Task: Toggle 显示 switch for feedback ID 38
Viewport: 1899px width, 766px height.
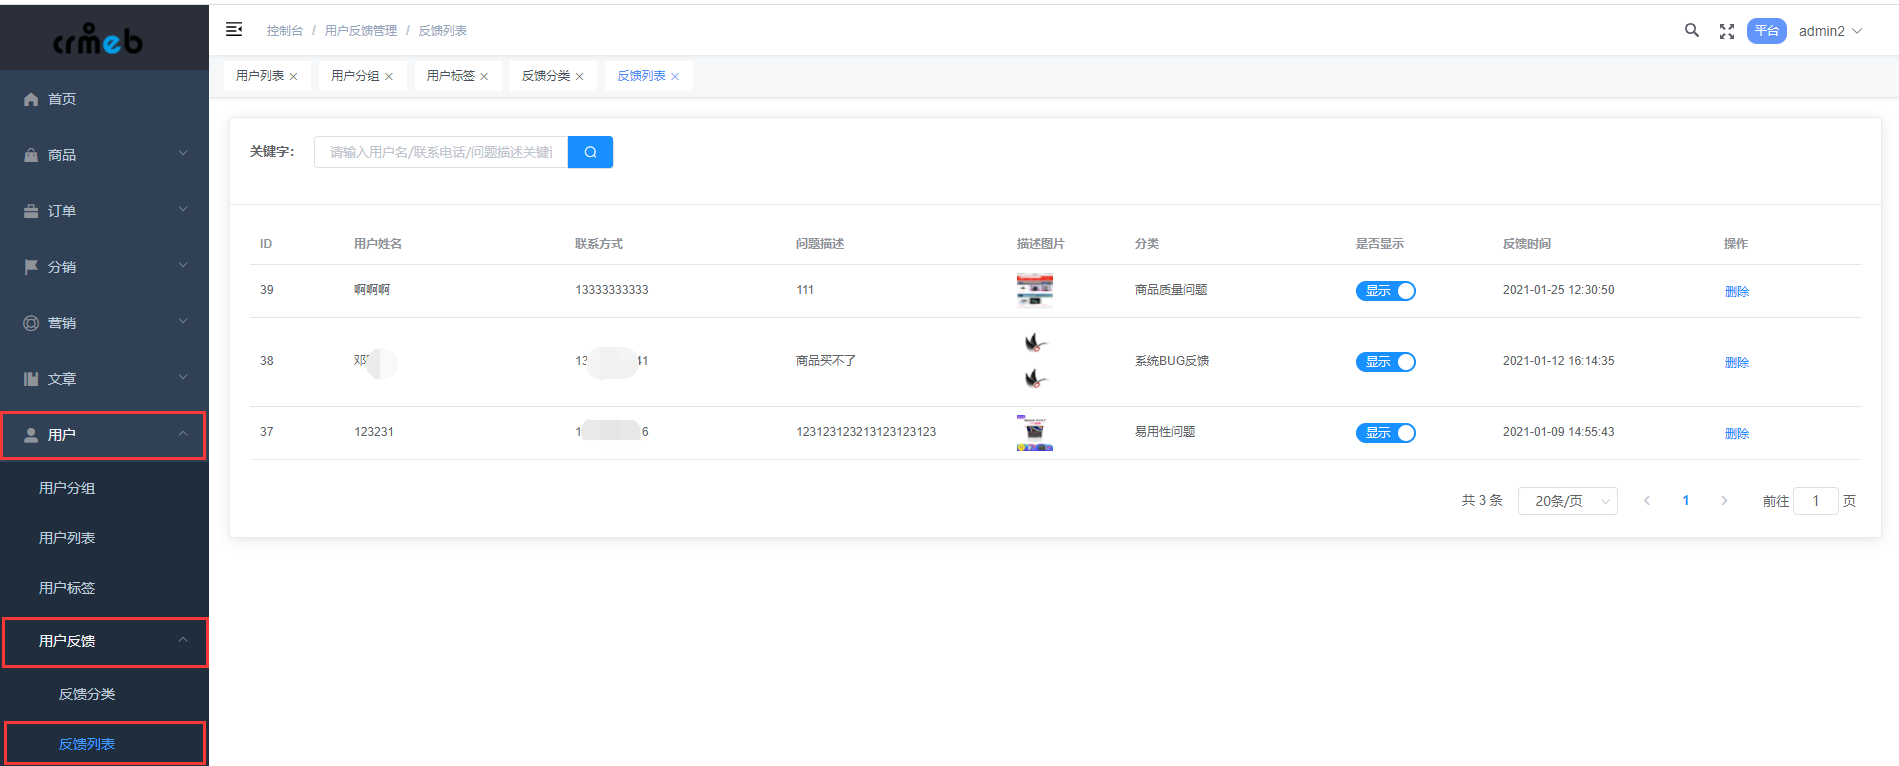Action: [x=1386, y=362]
